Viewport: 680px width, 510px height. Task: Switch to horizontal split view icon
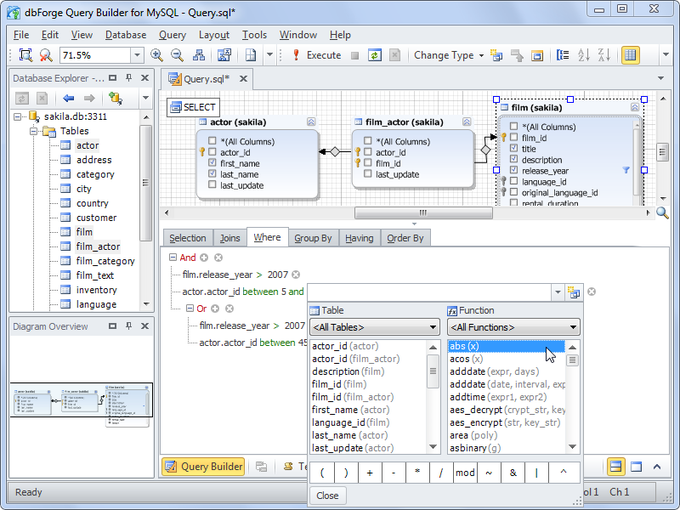[x=616, y=467]
